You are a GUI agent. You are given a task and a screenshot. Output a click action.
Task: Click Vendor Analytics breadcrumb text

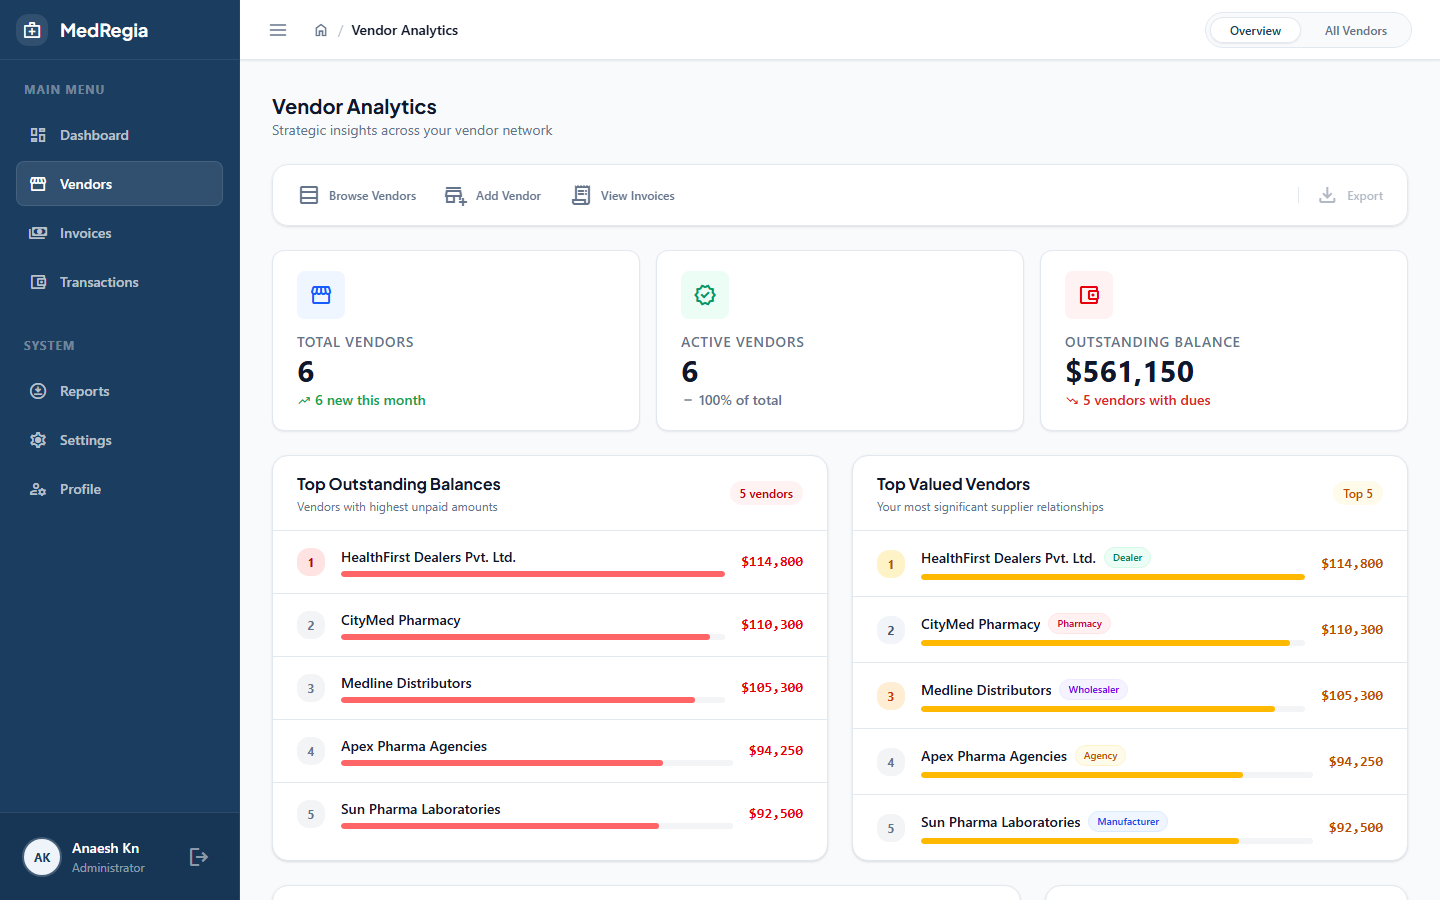click(404, 30)
